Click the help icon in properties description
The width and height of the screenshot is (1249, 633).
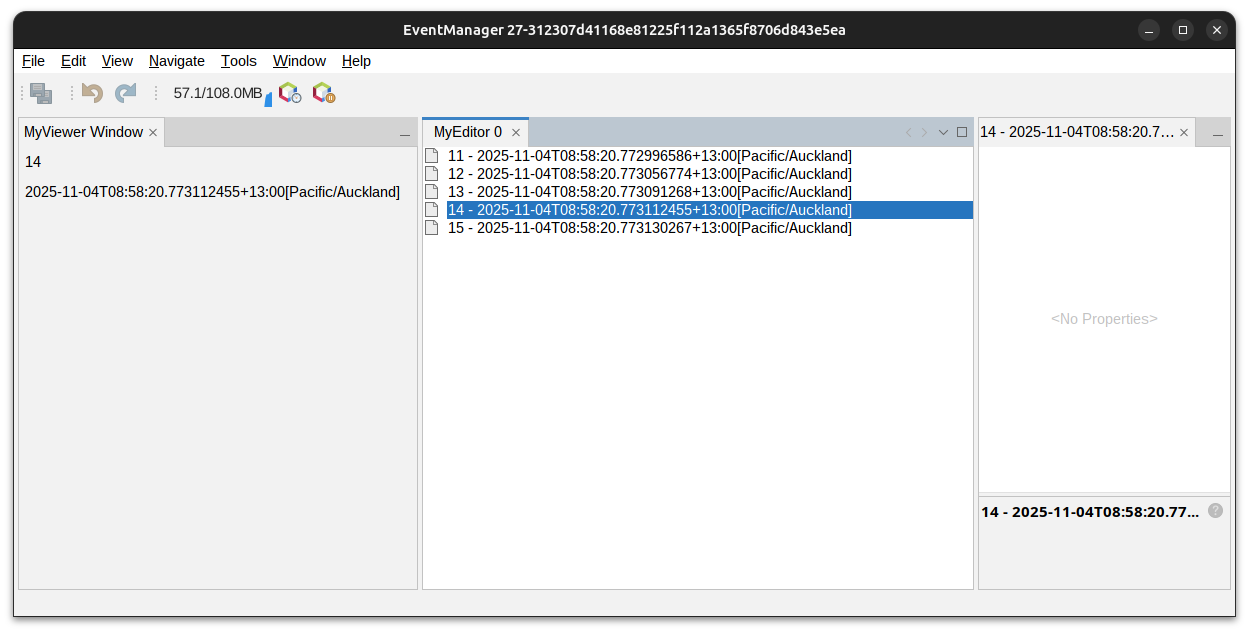[x=1215, y=511]
